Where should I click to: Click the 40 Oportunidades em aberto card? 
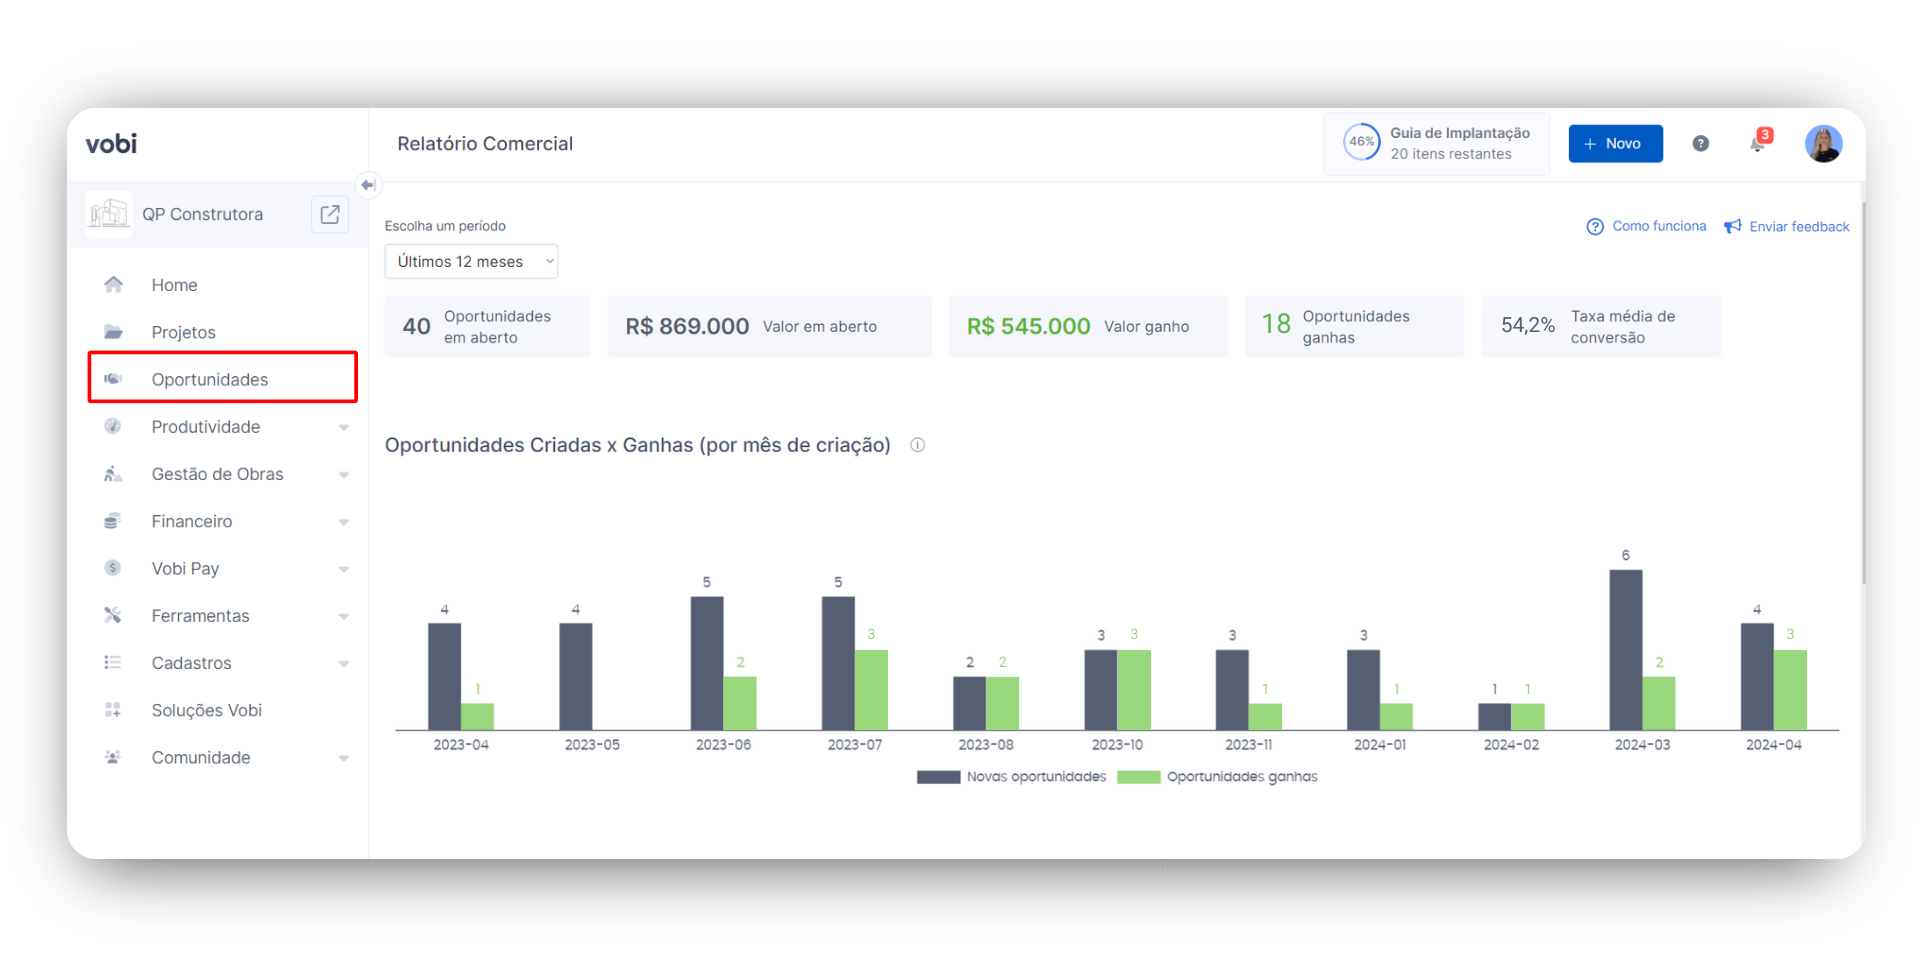click(488, 326)
